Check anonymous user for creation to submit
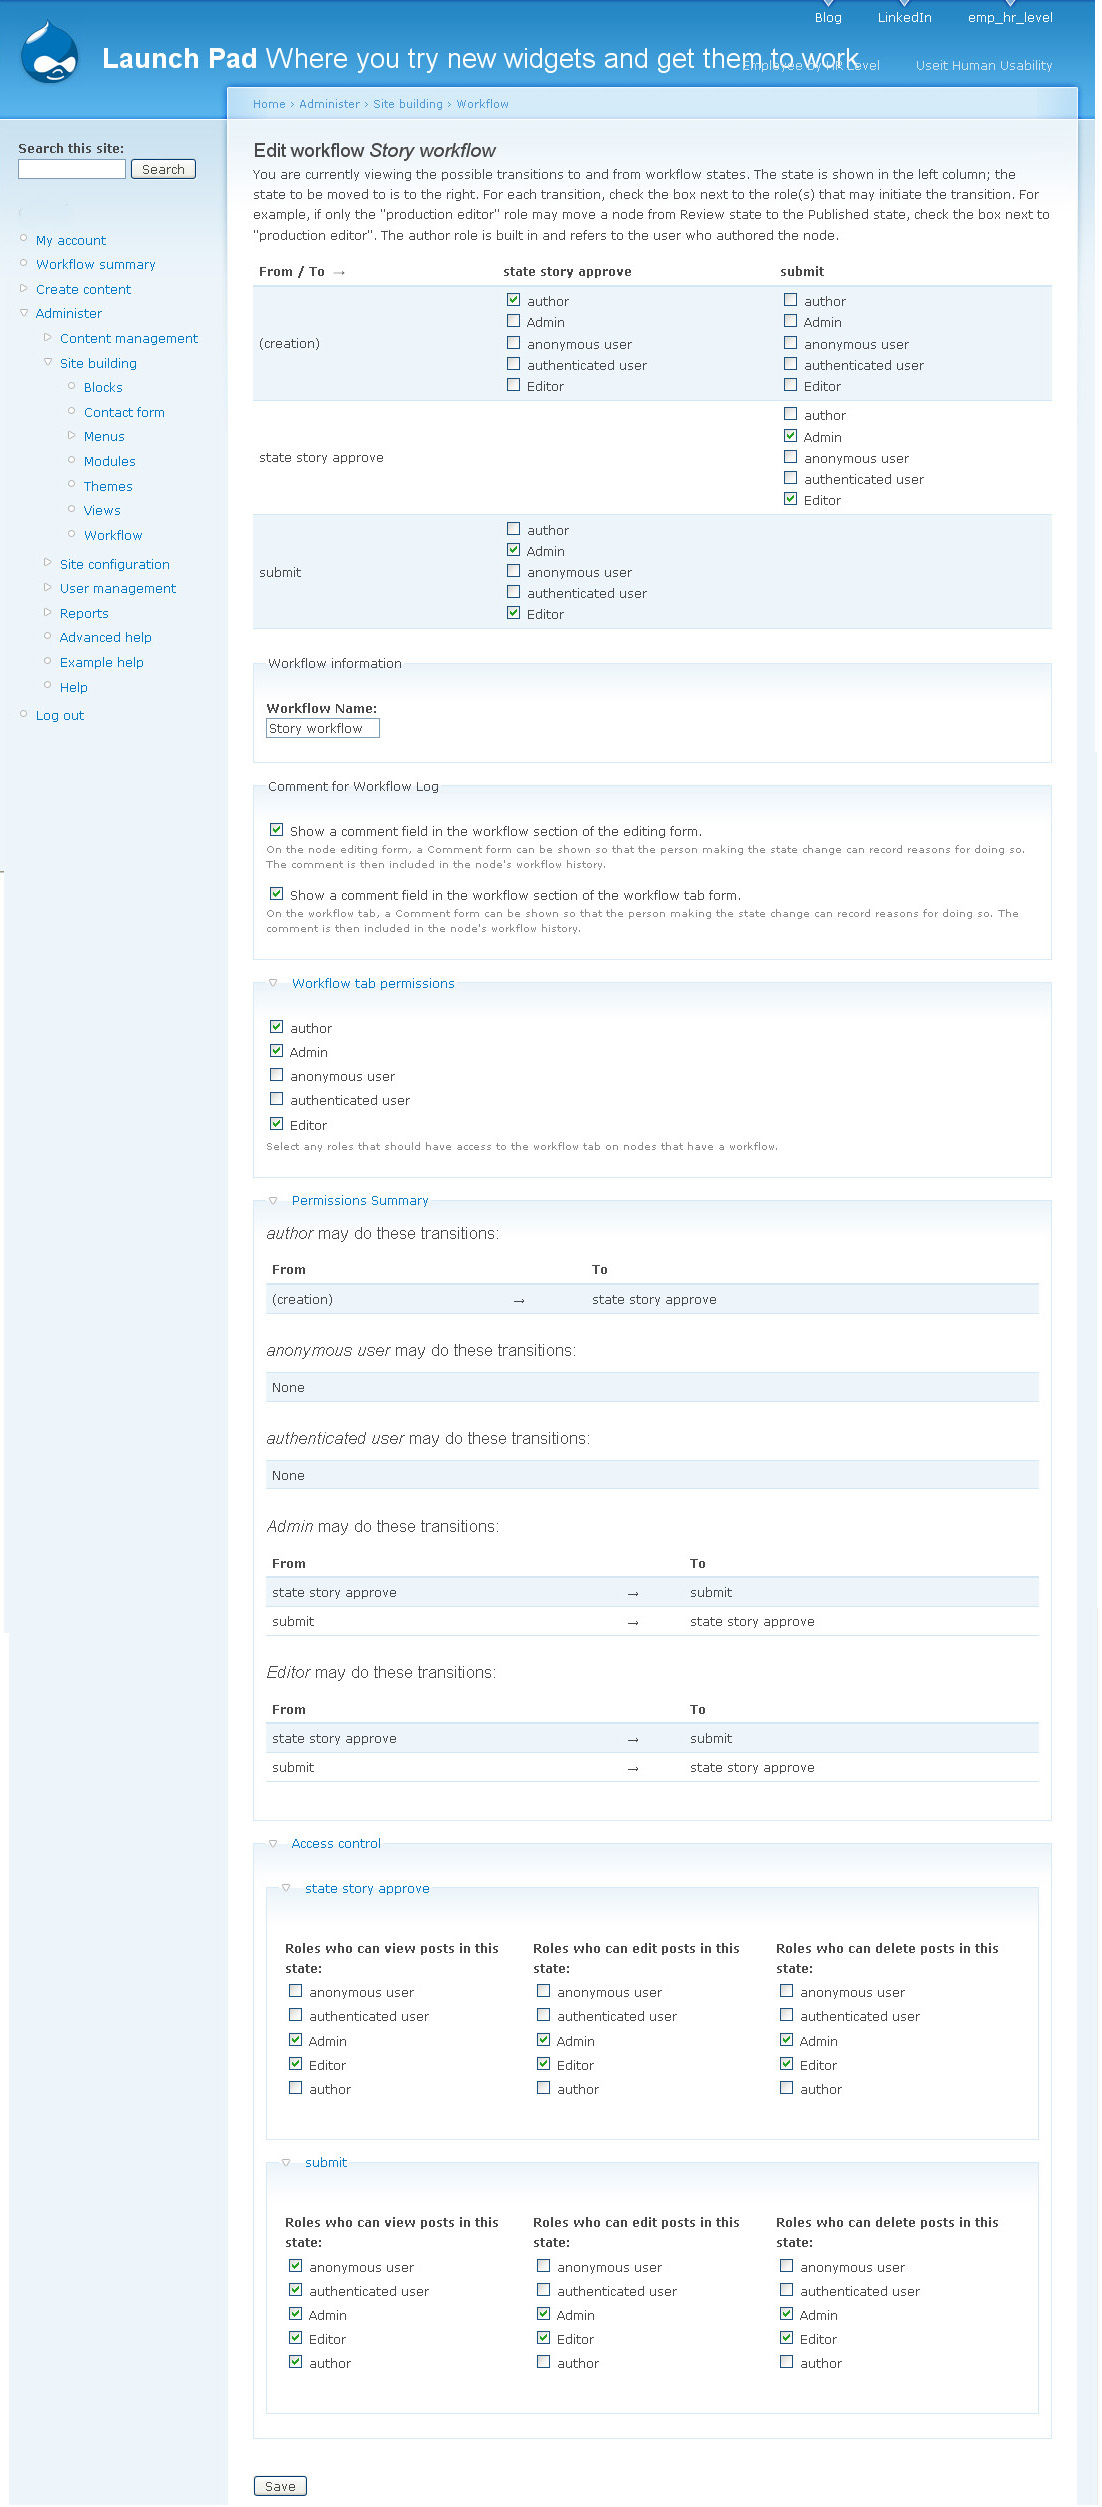 [790, 342]
